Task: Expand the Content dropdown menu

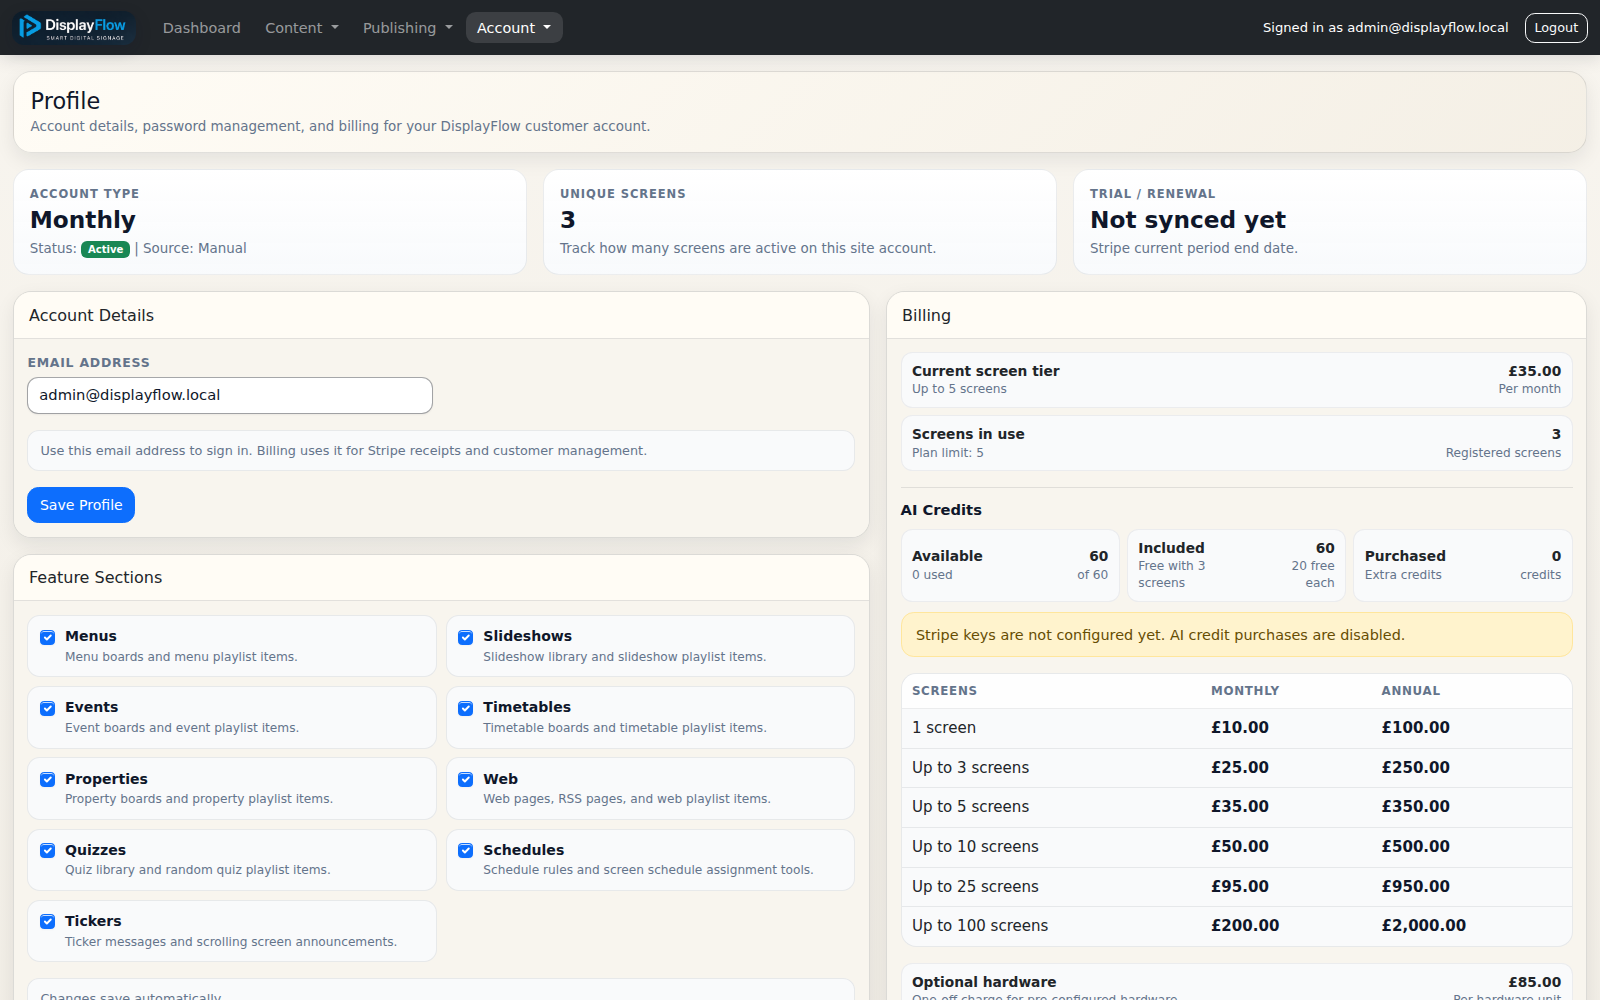Action: click(x=301, y=28)
